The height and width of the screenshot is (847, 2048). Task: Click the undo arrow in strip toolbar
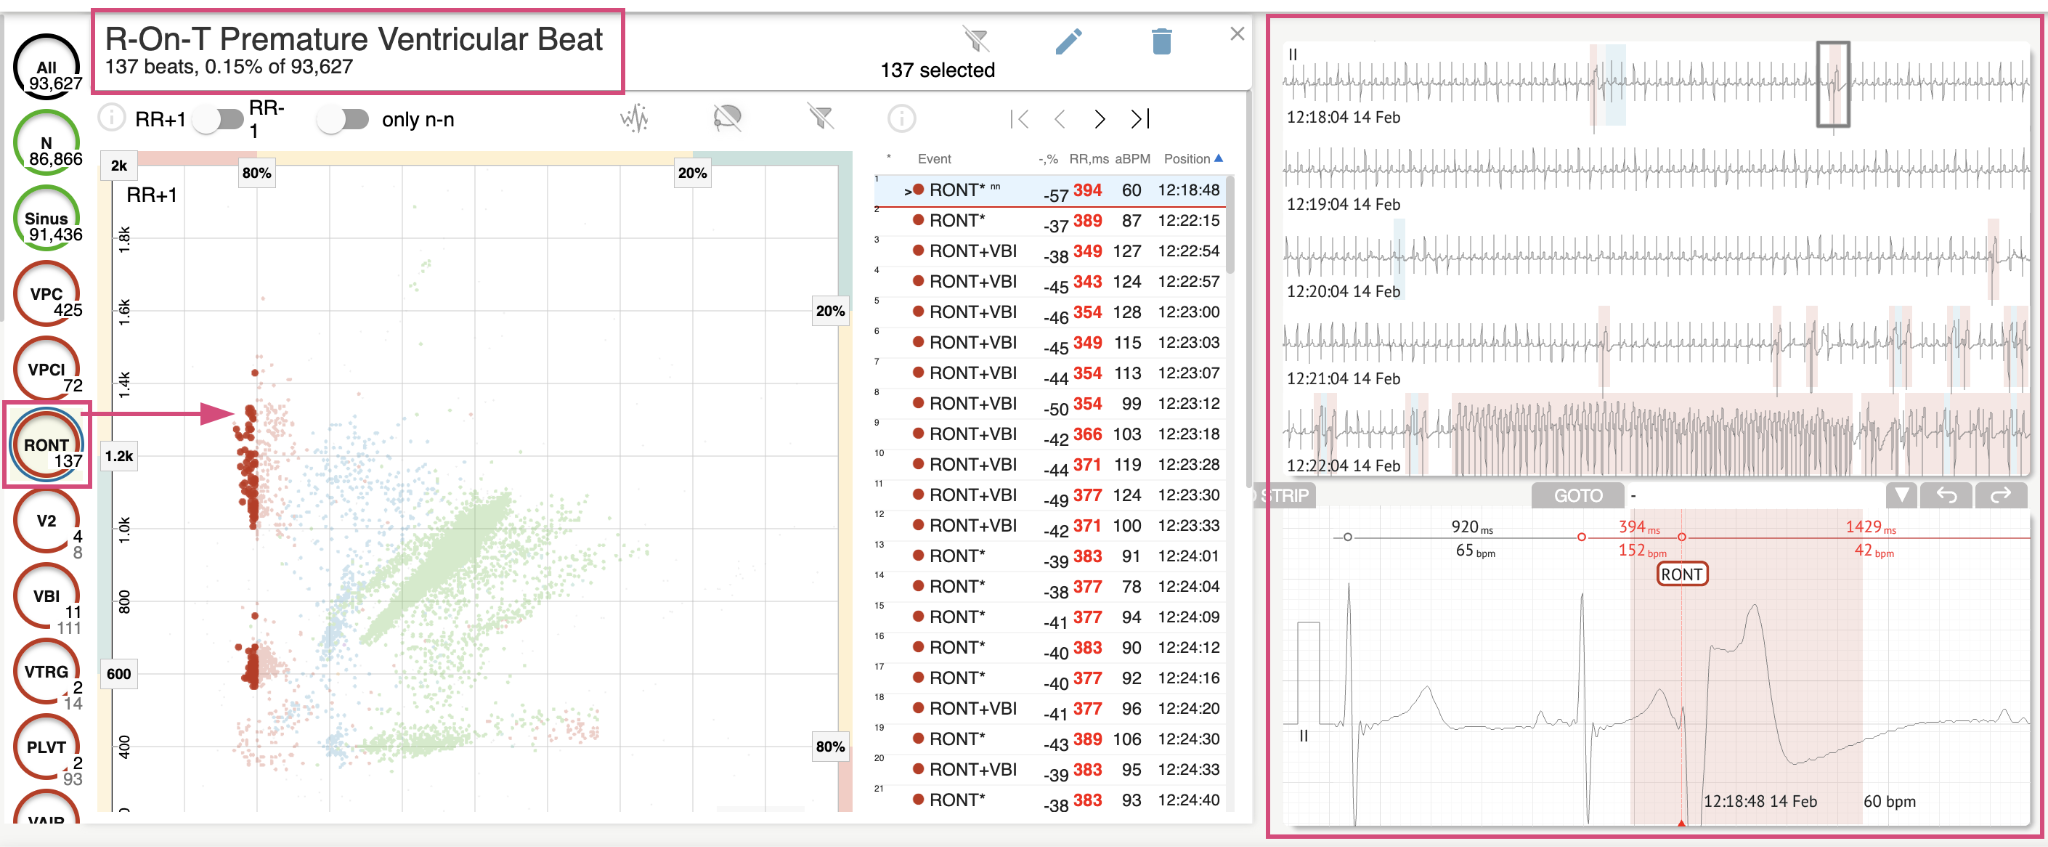point(1946,495)
